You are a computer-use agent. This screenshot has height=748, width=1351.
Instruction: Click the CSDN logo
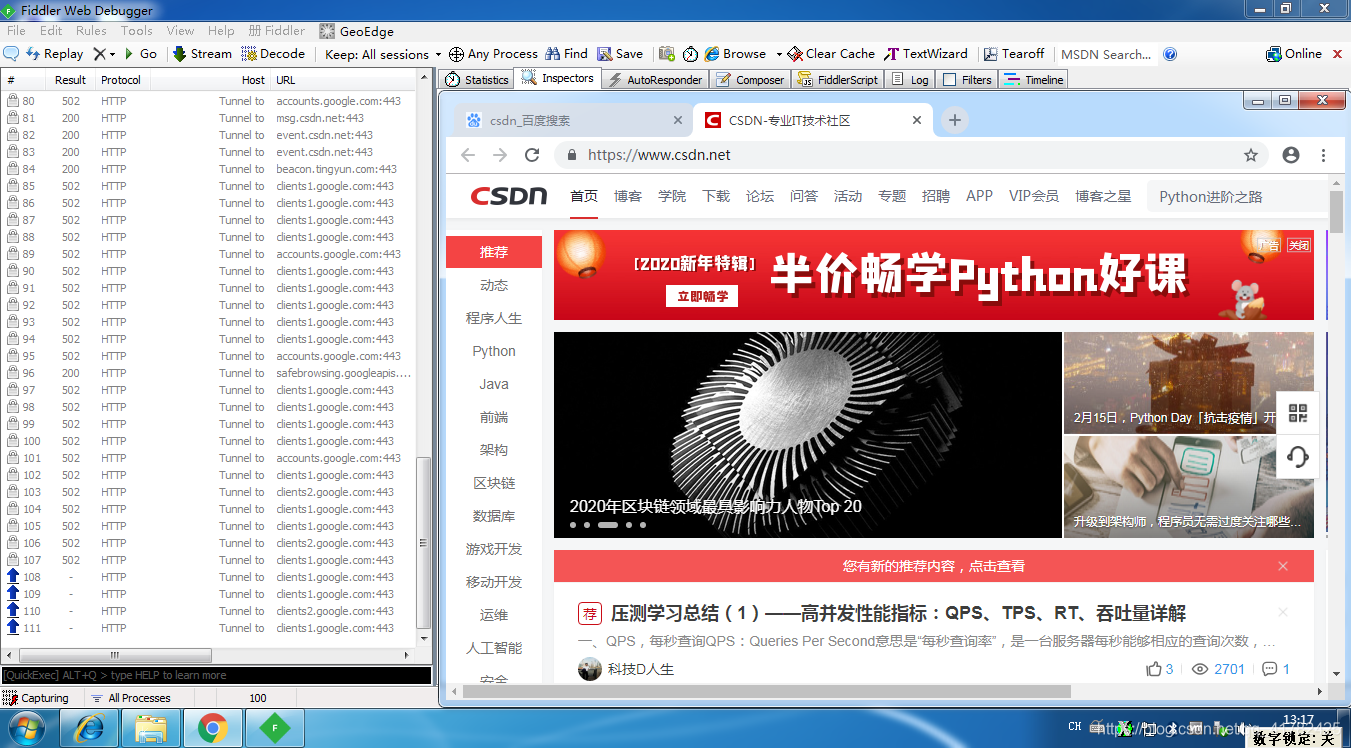(x=509, y=196)
